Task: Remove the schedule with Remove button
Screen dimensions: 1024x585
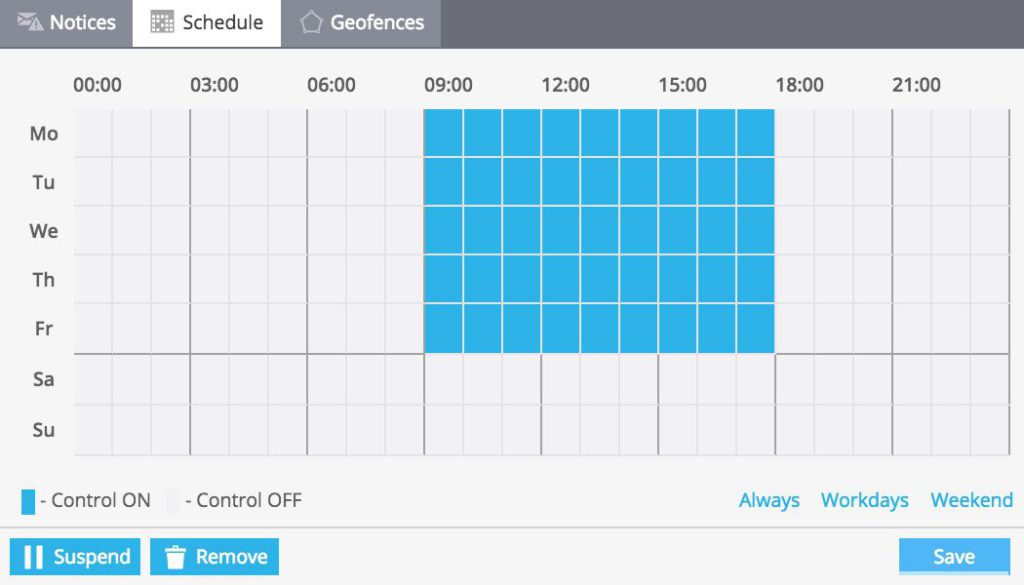Action: tap(214, 557)
